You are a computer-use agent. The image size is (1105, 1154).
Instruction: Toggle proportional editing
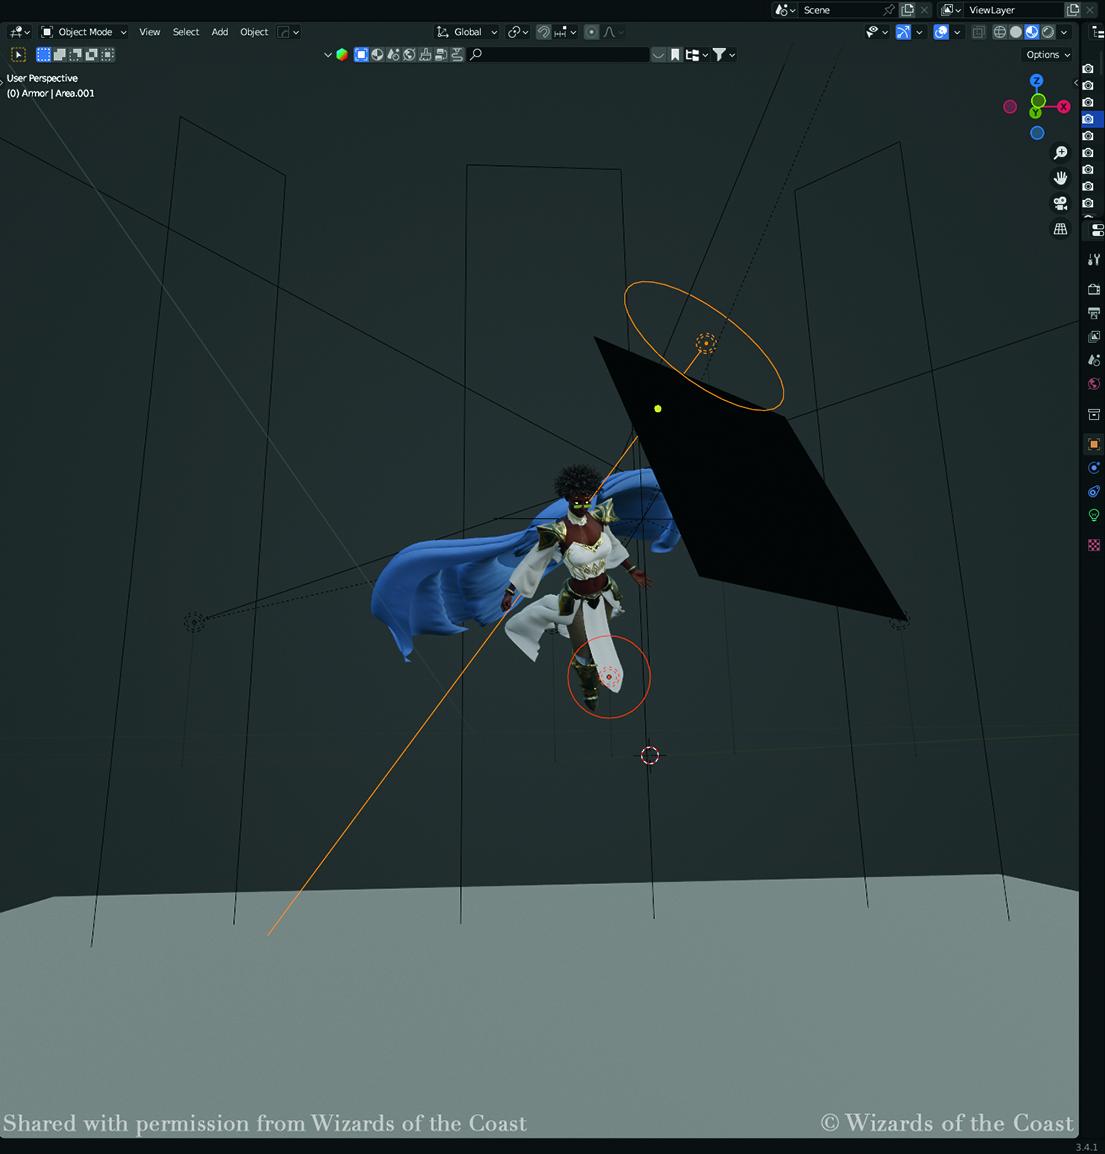[591, 32]
